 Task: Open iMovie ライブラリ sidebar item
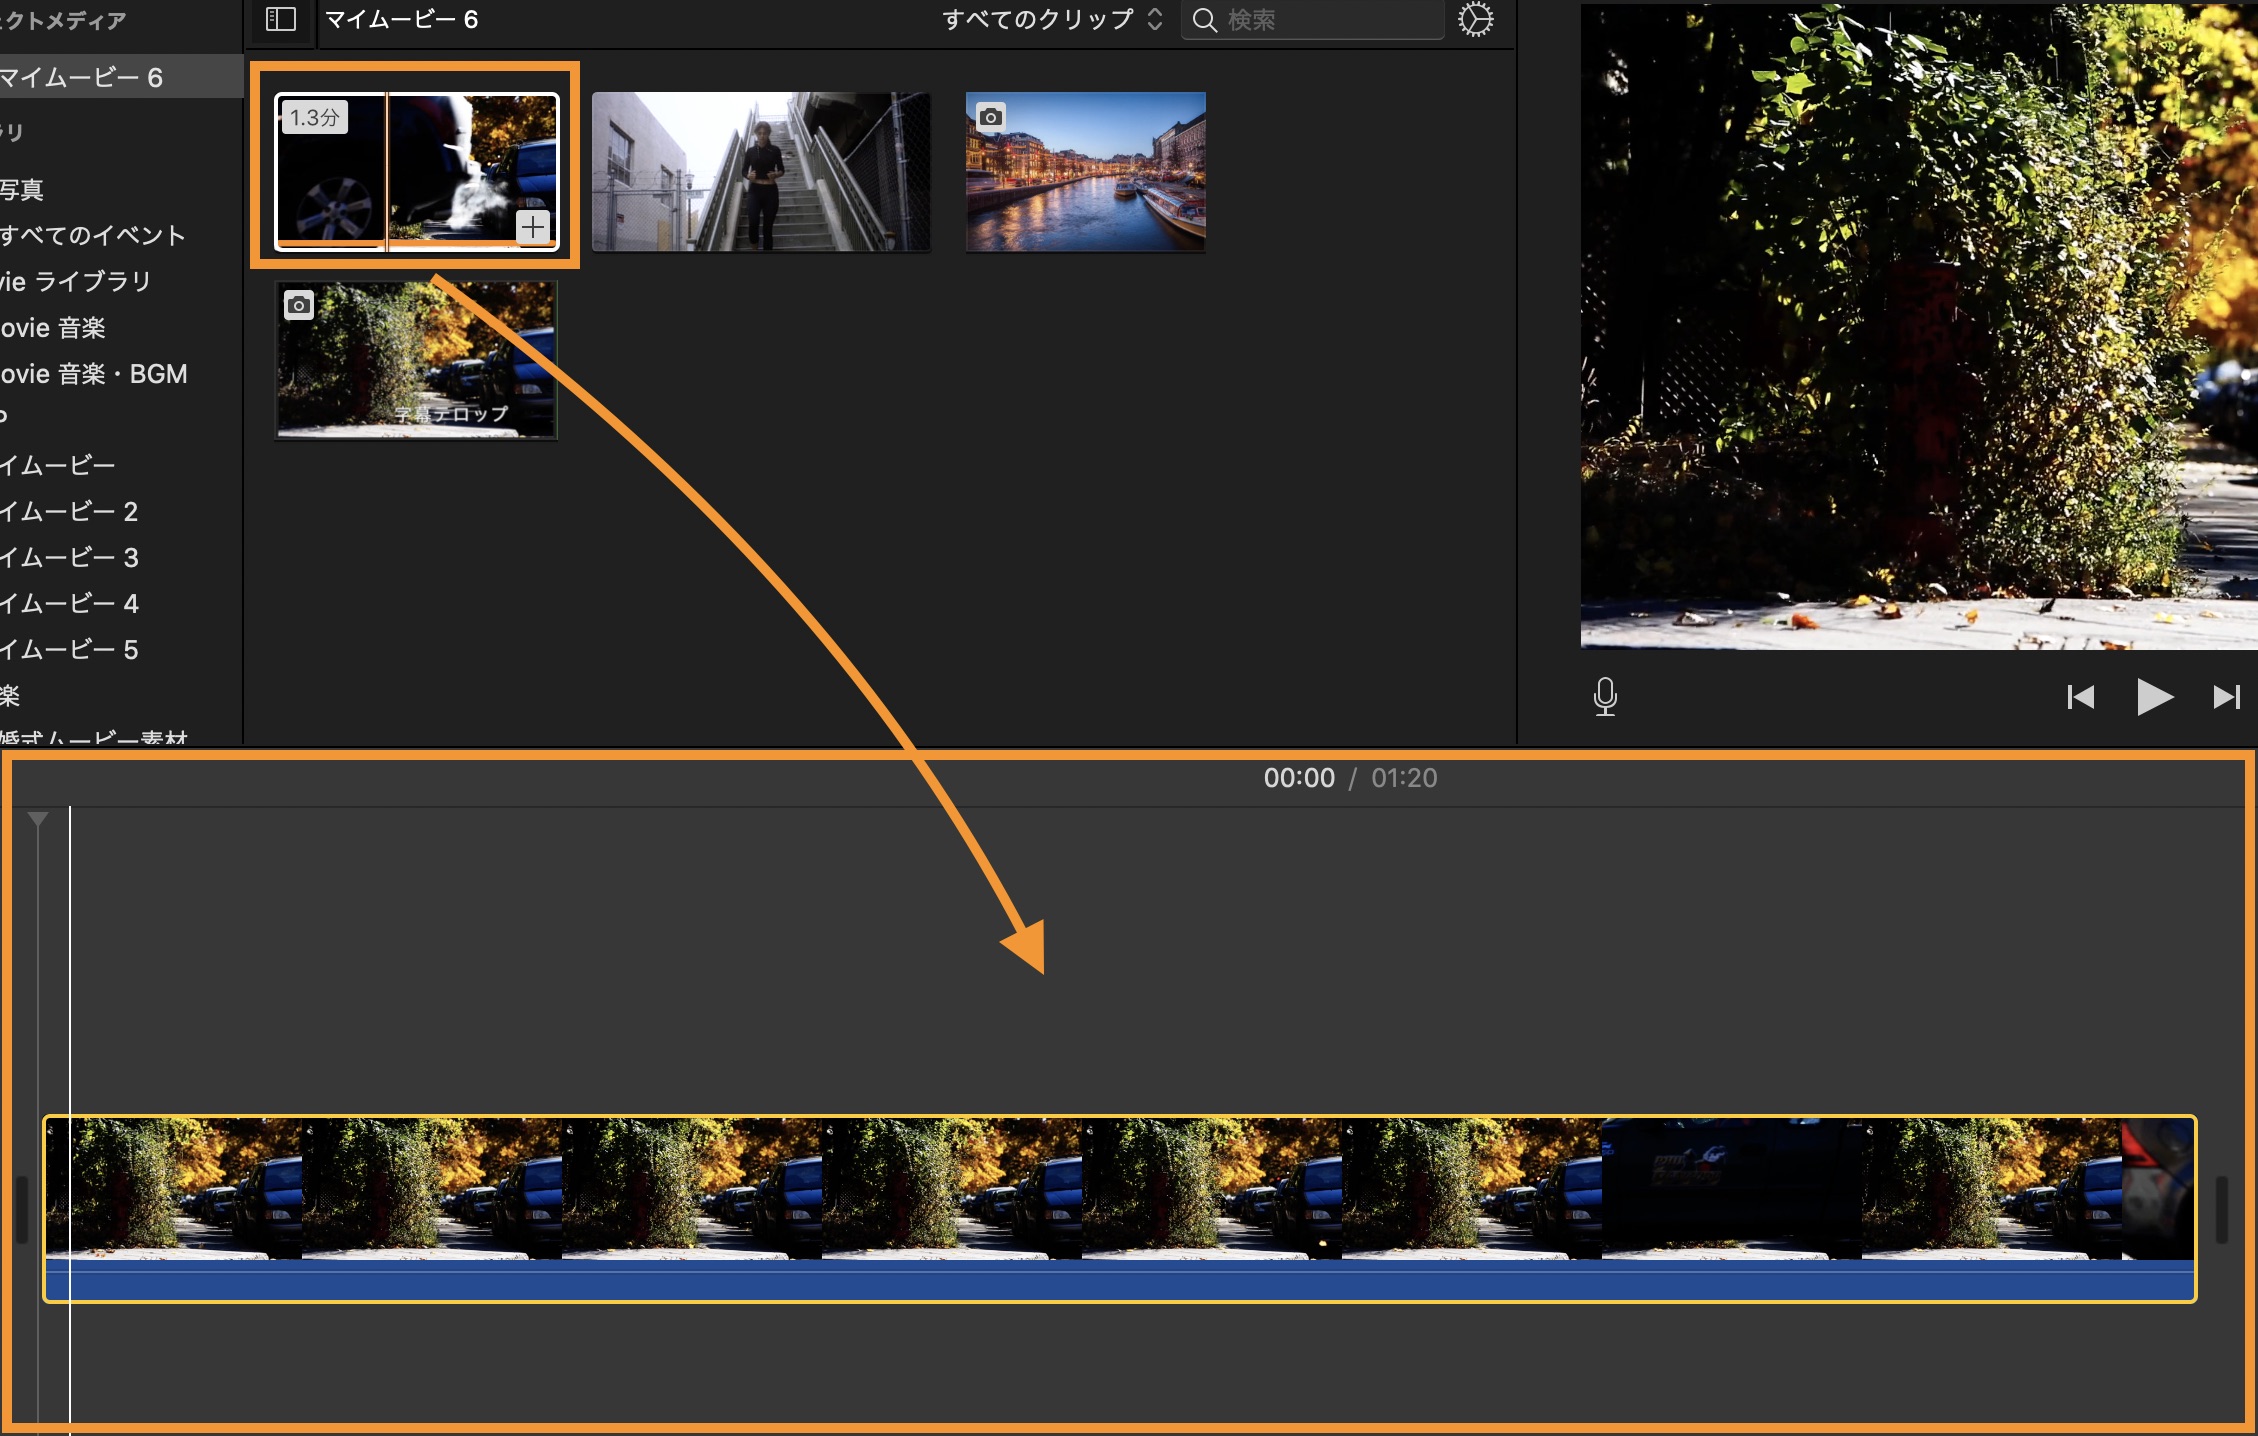tap(76, 281)
